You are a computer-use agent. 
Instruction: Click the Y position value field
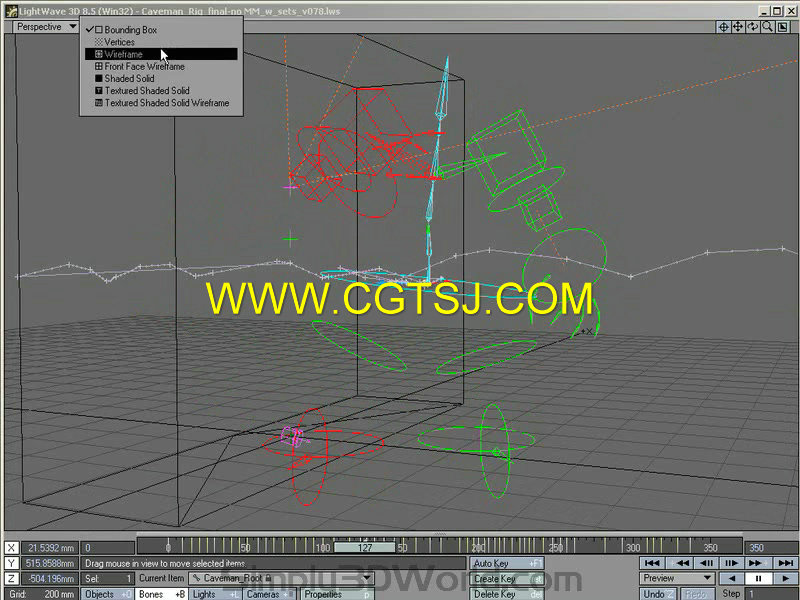pyautogui.click(x=49, y=563)
